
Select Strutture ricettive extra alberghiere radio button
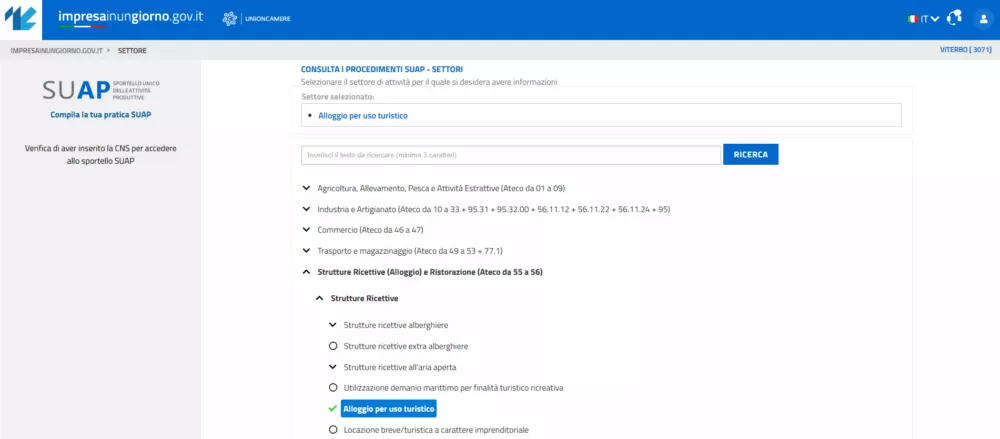pyautogui.click(x=333, y=346)
